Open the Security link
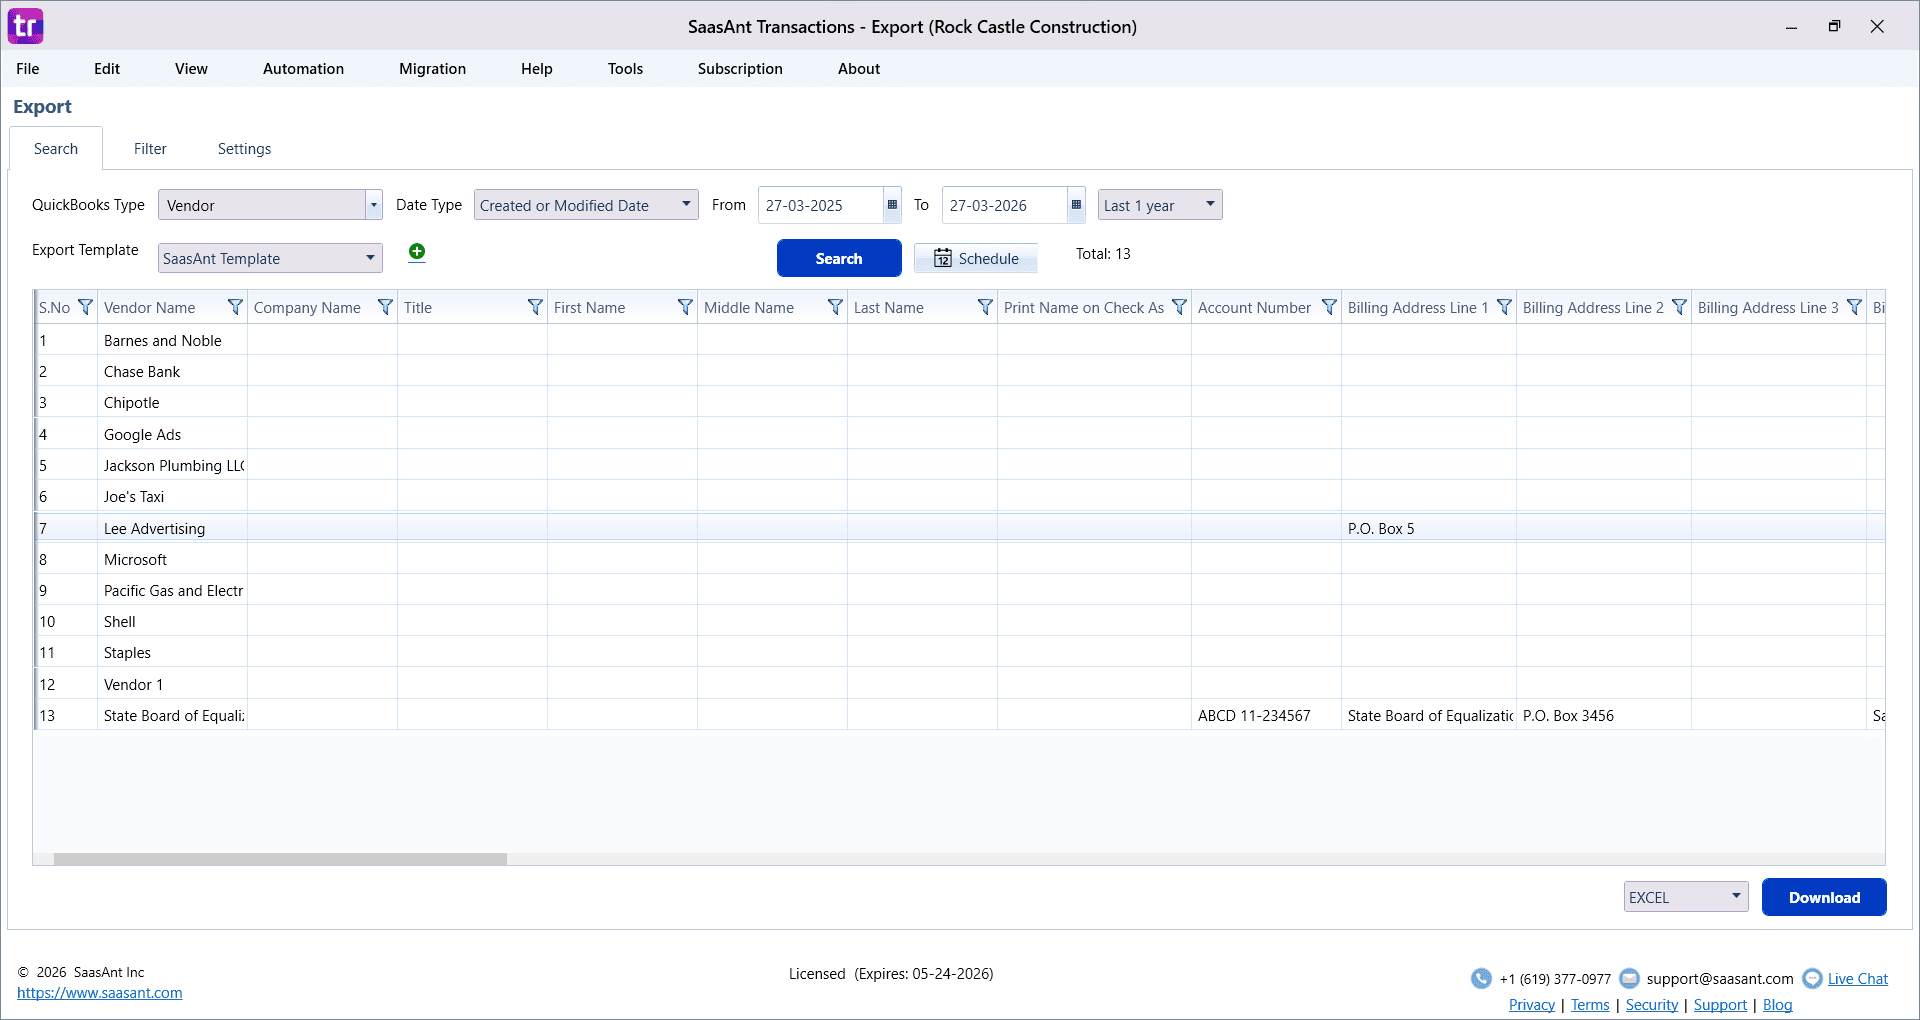 (x=1652, y=1005)
